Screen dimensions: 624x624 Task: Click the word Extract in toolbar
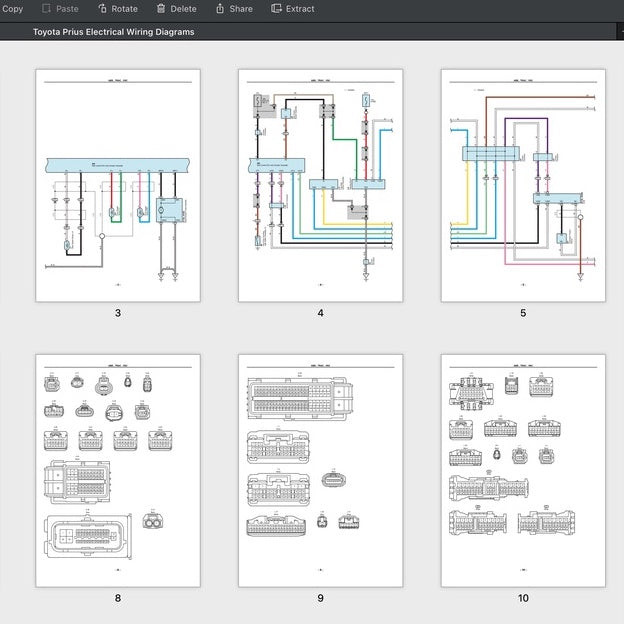300,9
